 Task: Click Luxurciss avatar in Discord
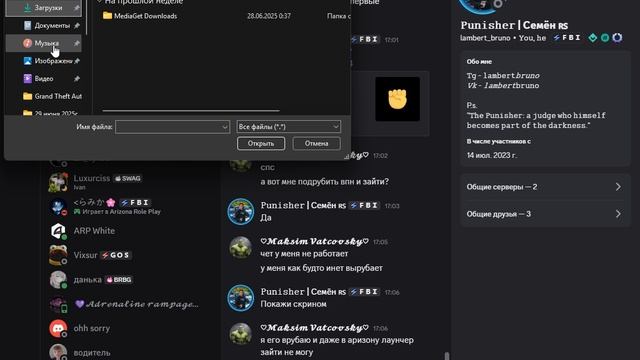click(x=58, y=182)
